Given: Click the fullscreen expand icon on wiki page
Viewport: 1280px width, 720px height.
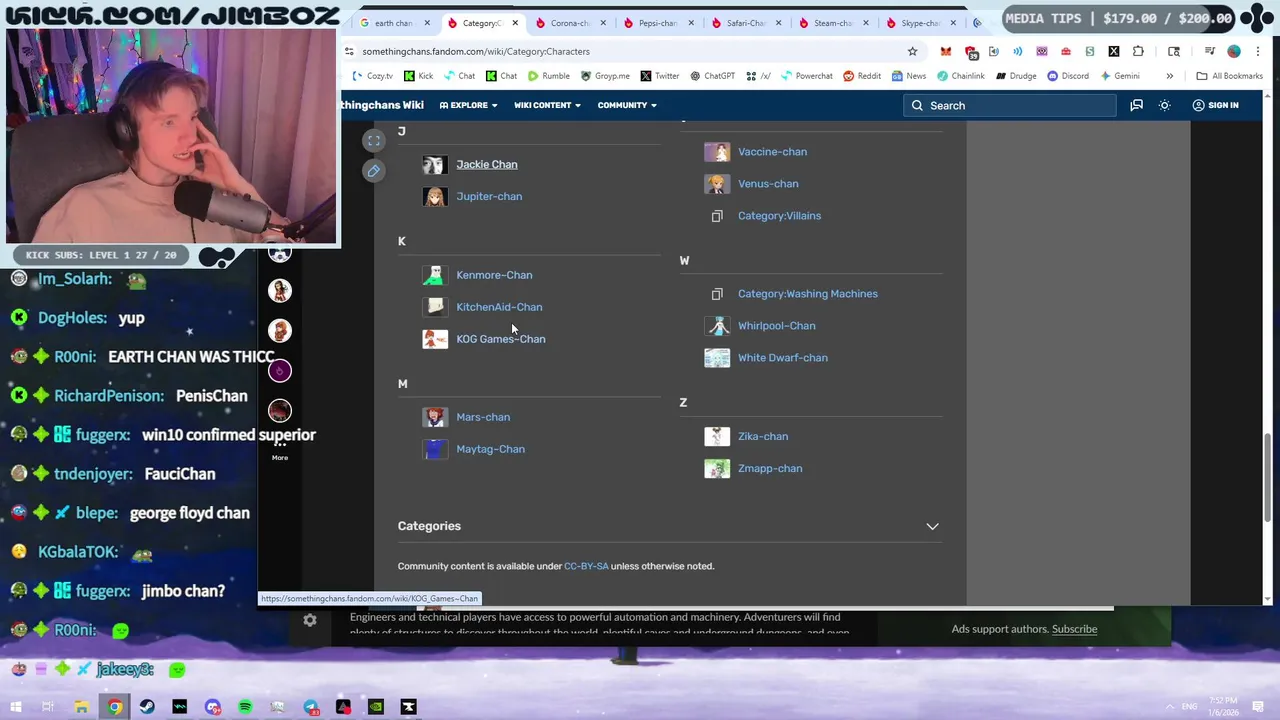Looking at the screenshot, I should (x=374, y=141).
